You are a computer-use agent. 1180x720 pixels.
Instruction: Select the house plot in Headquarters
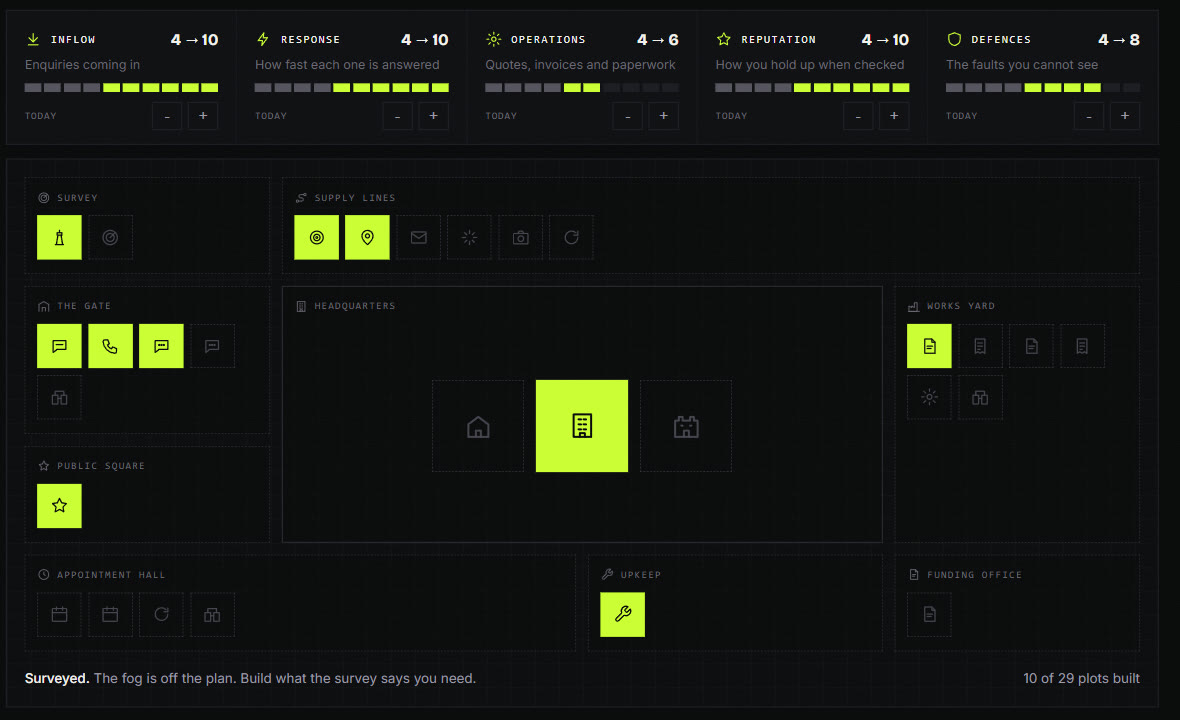click(478, 427)
